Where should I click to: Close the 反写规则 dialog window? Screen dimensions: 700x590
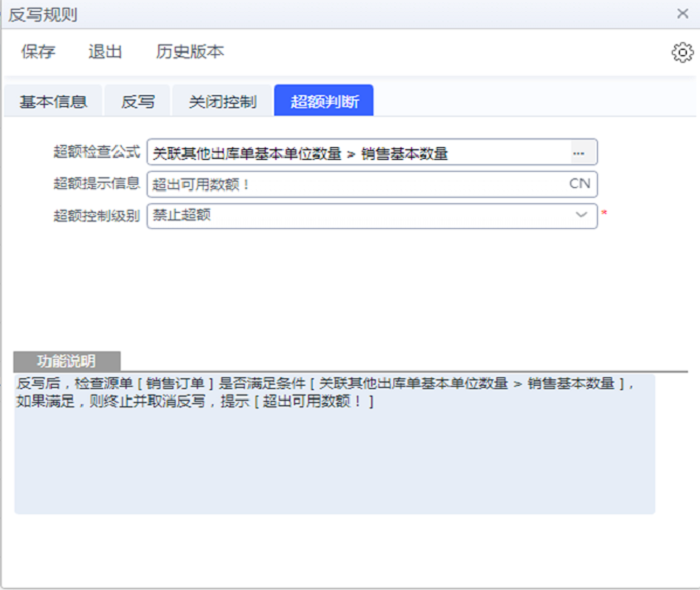click(x=682, y=14)
